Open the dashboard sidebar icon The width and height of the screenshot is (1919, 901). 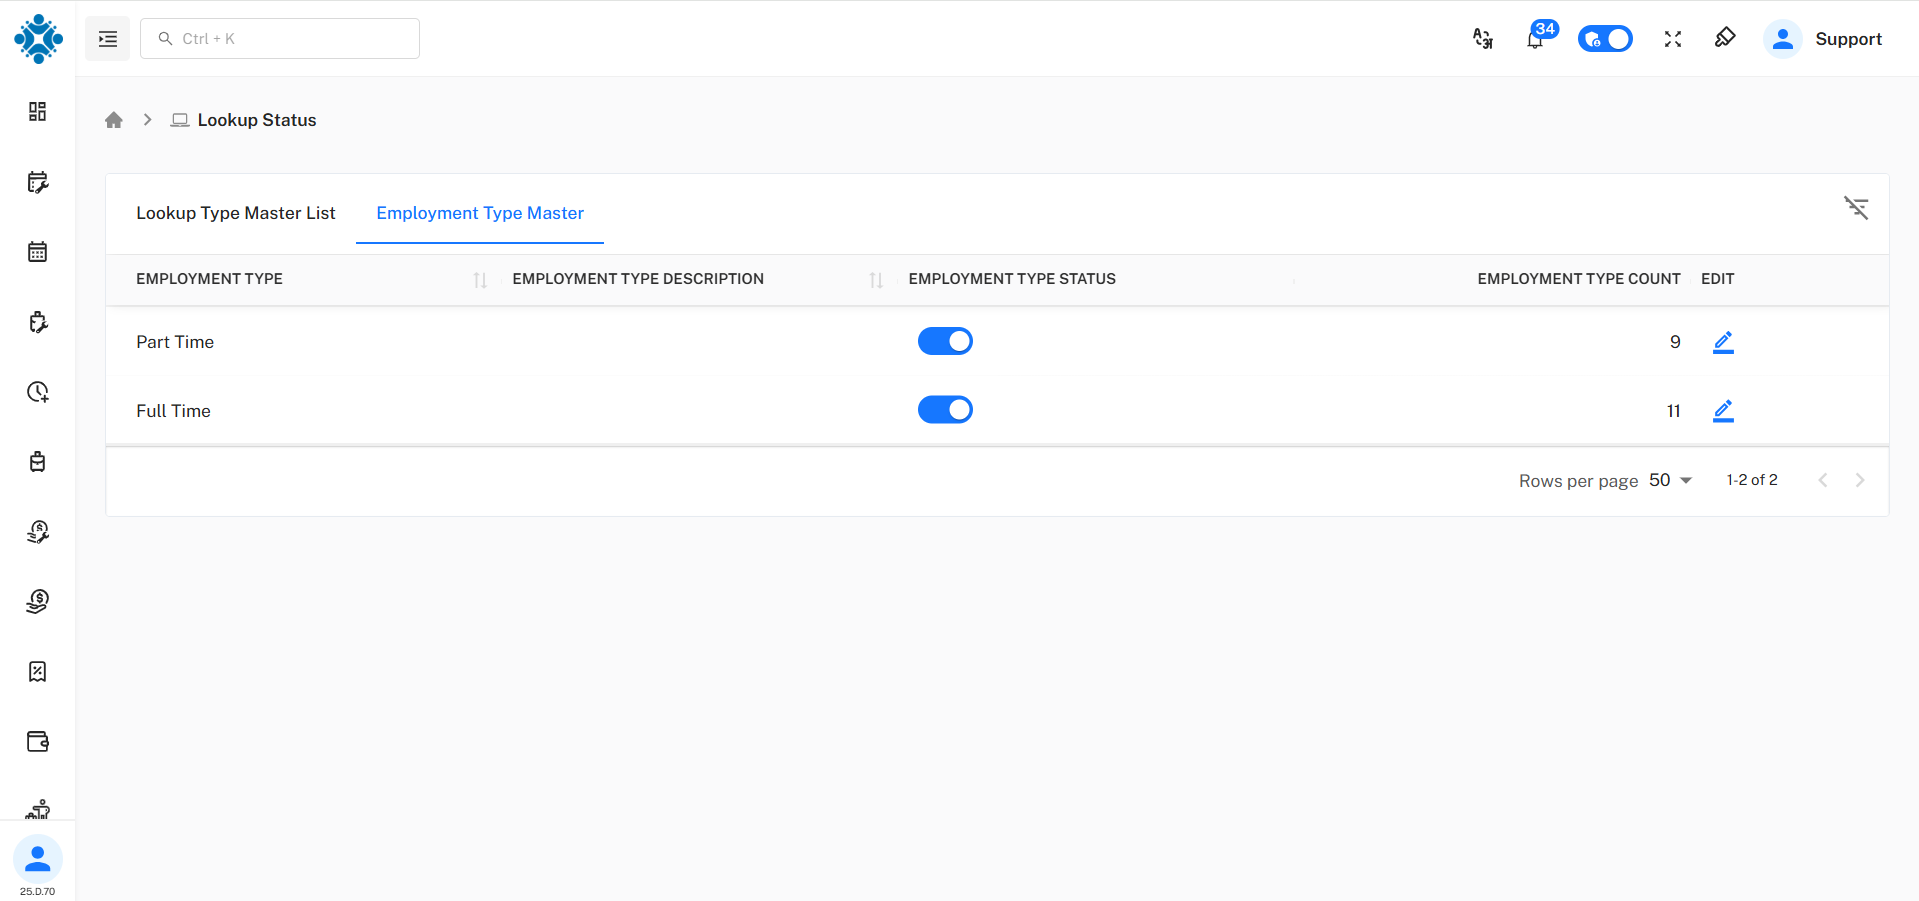pos(38,111)
